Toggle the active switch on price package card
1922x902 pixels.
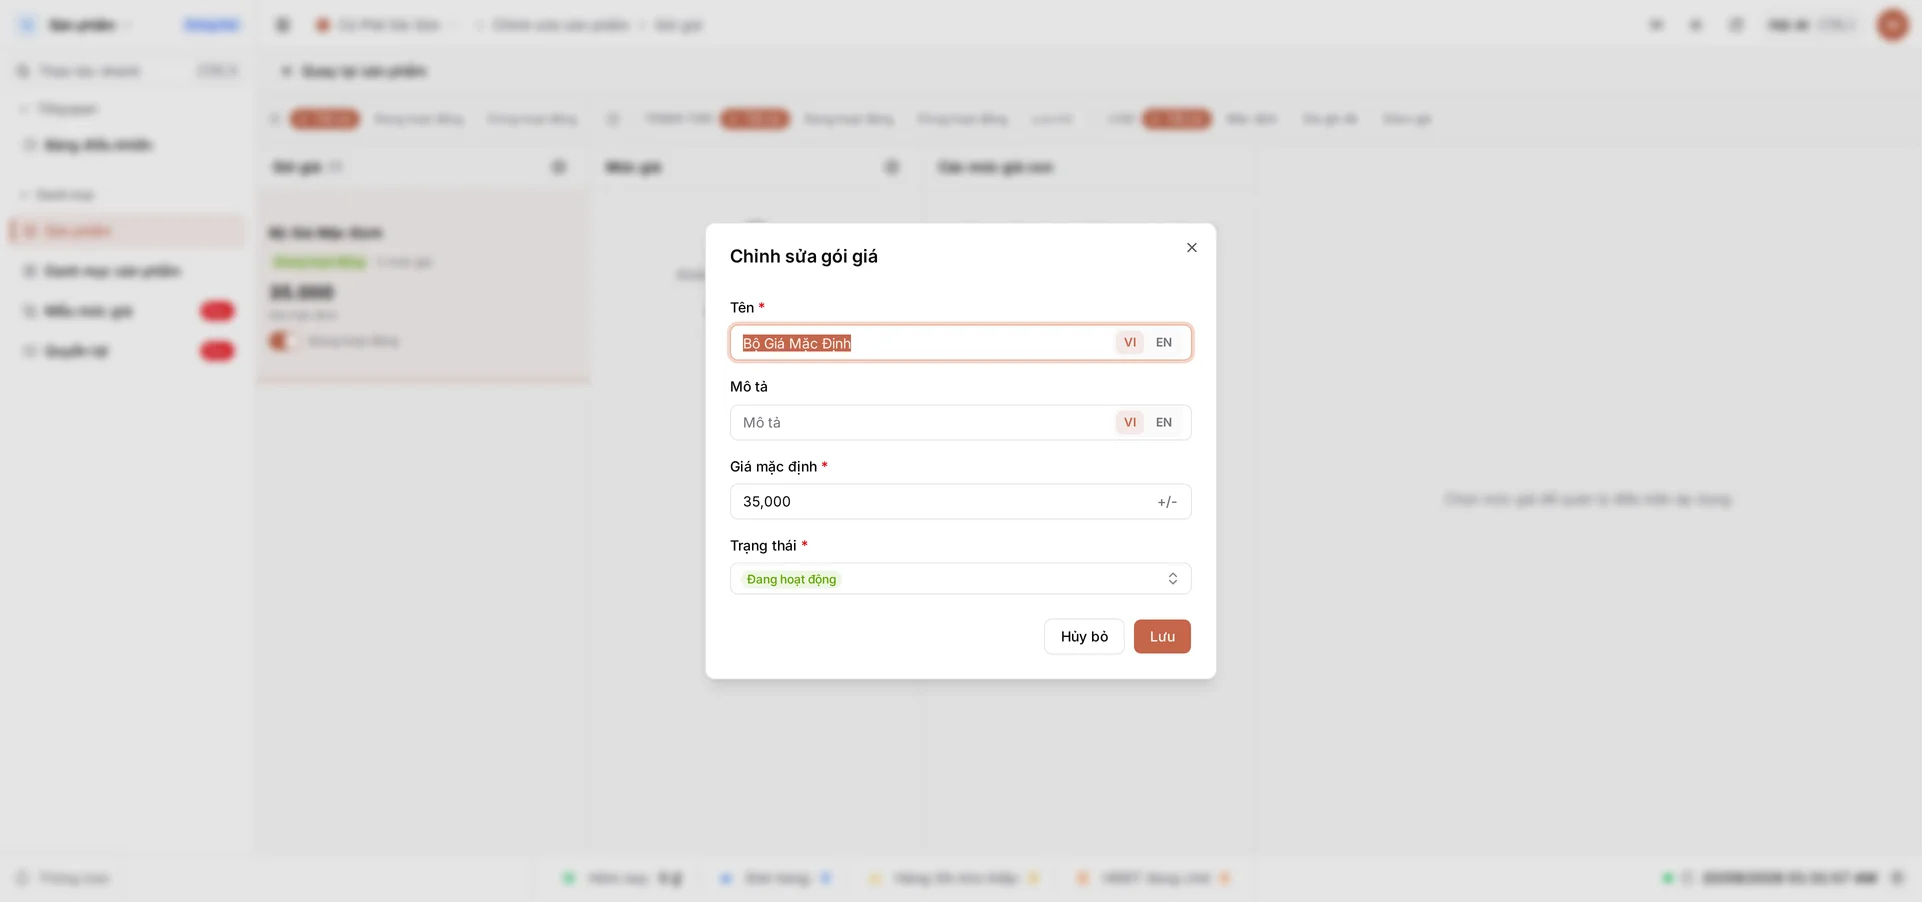tap(283, 342)
